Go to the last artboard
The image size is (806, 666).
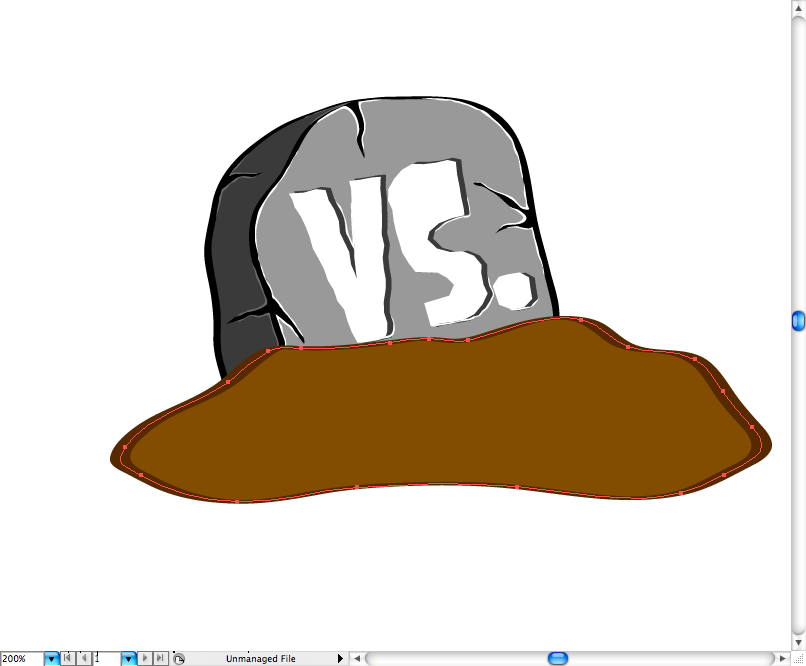coord(160,659)
